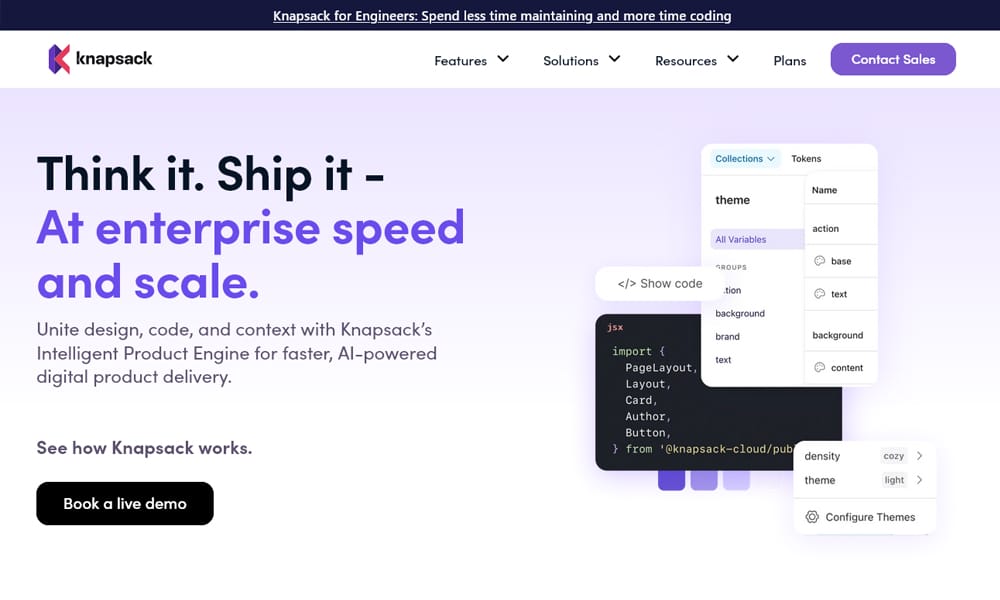The image size is (1000, 600).
Task: Click the middle purple icon under the code panel
Action: 704,482
